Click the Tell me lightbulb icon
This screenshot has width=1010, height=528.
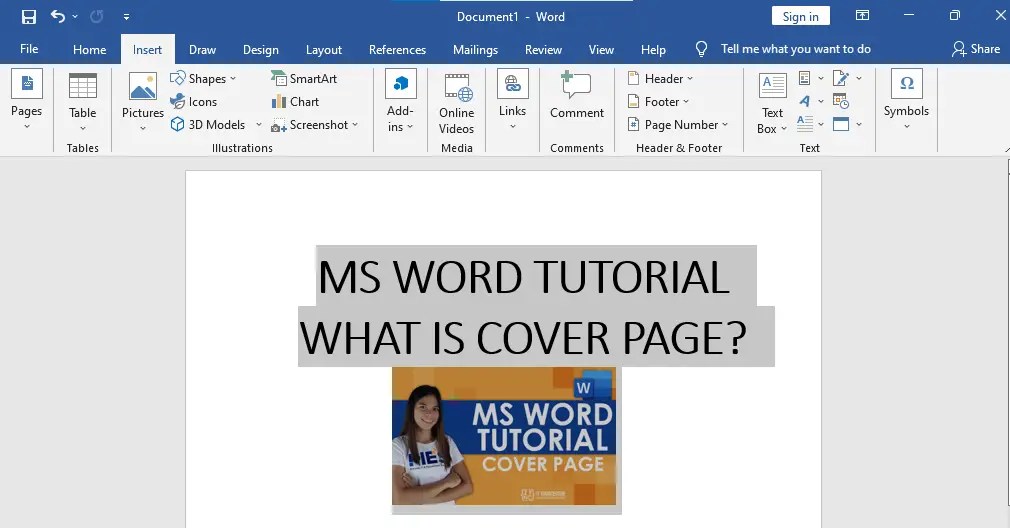point(701,49)
